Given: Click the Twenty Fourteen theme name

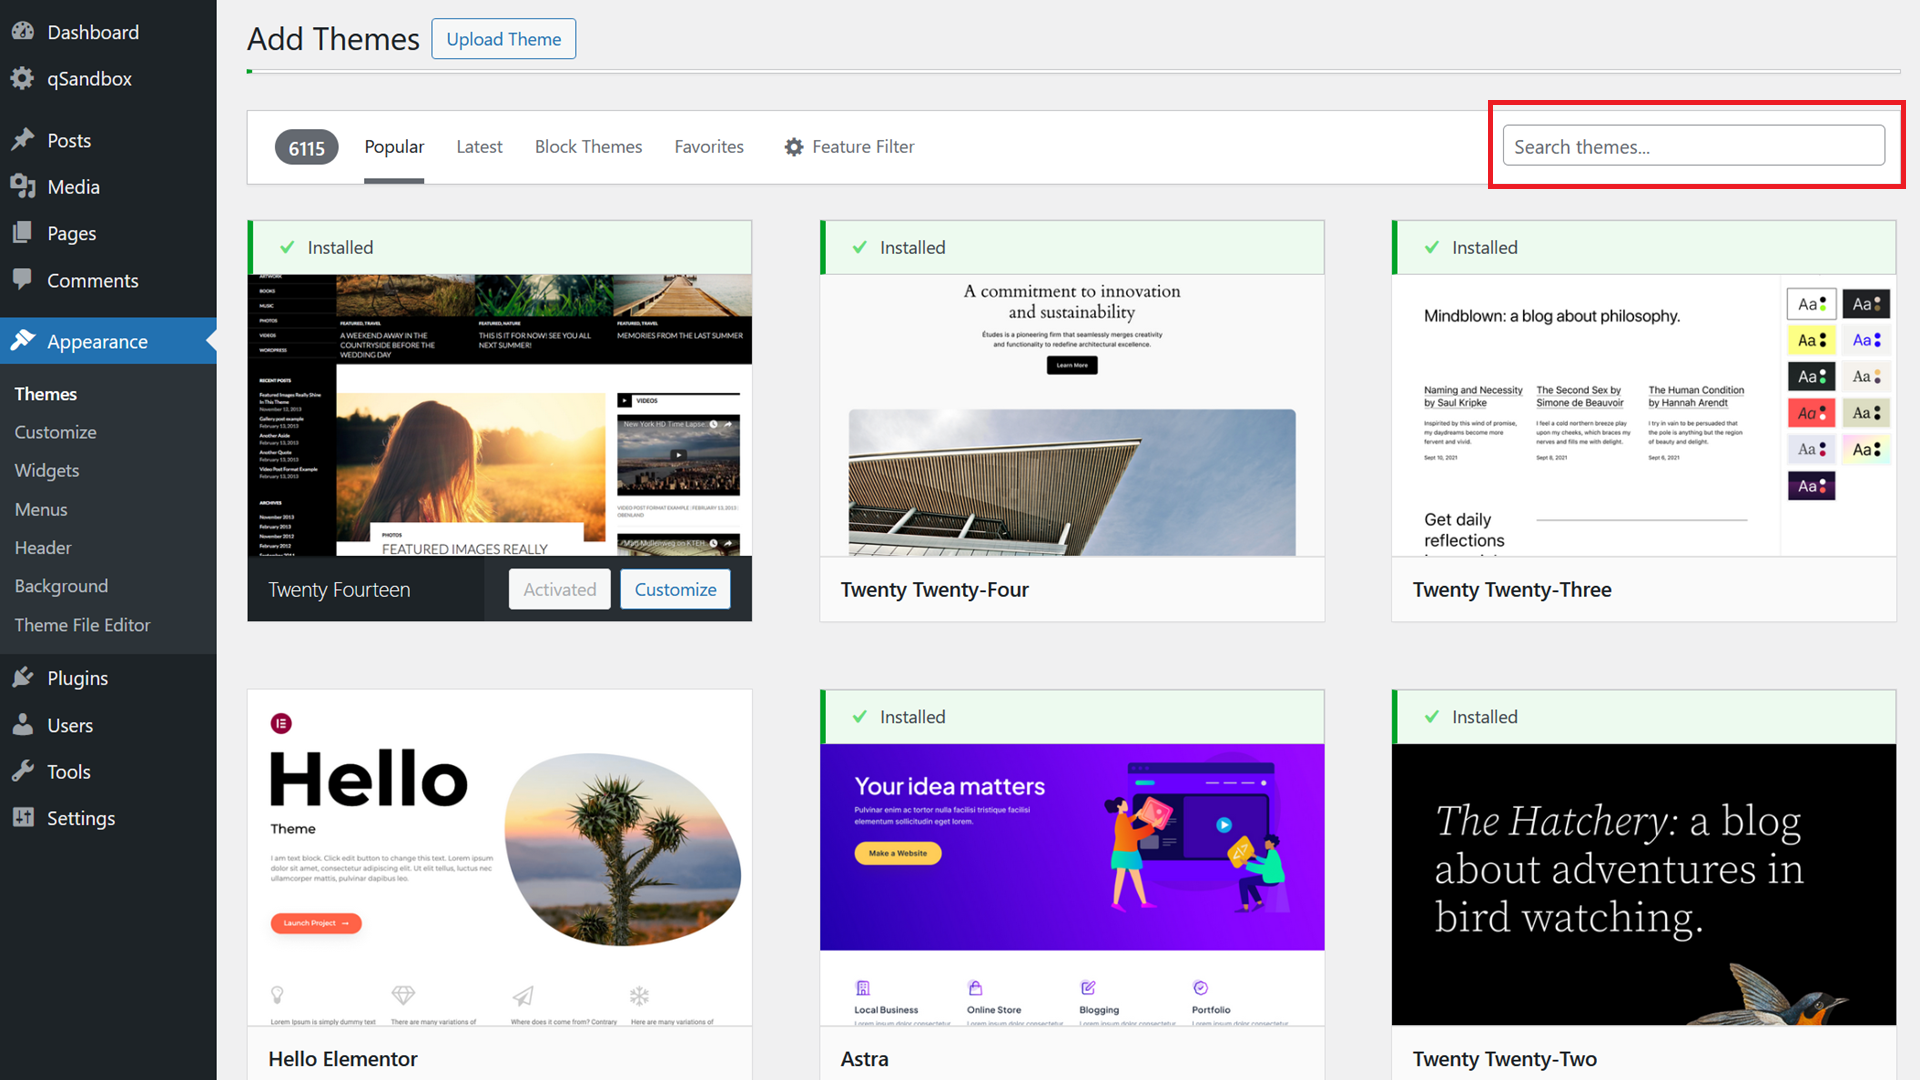Looking at the screenshot, I should (x=339, y=590).
